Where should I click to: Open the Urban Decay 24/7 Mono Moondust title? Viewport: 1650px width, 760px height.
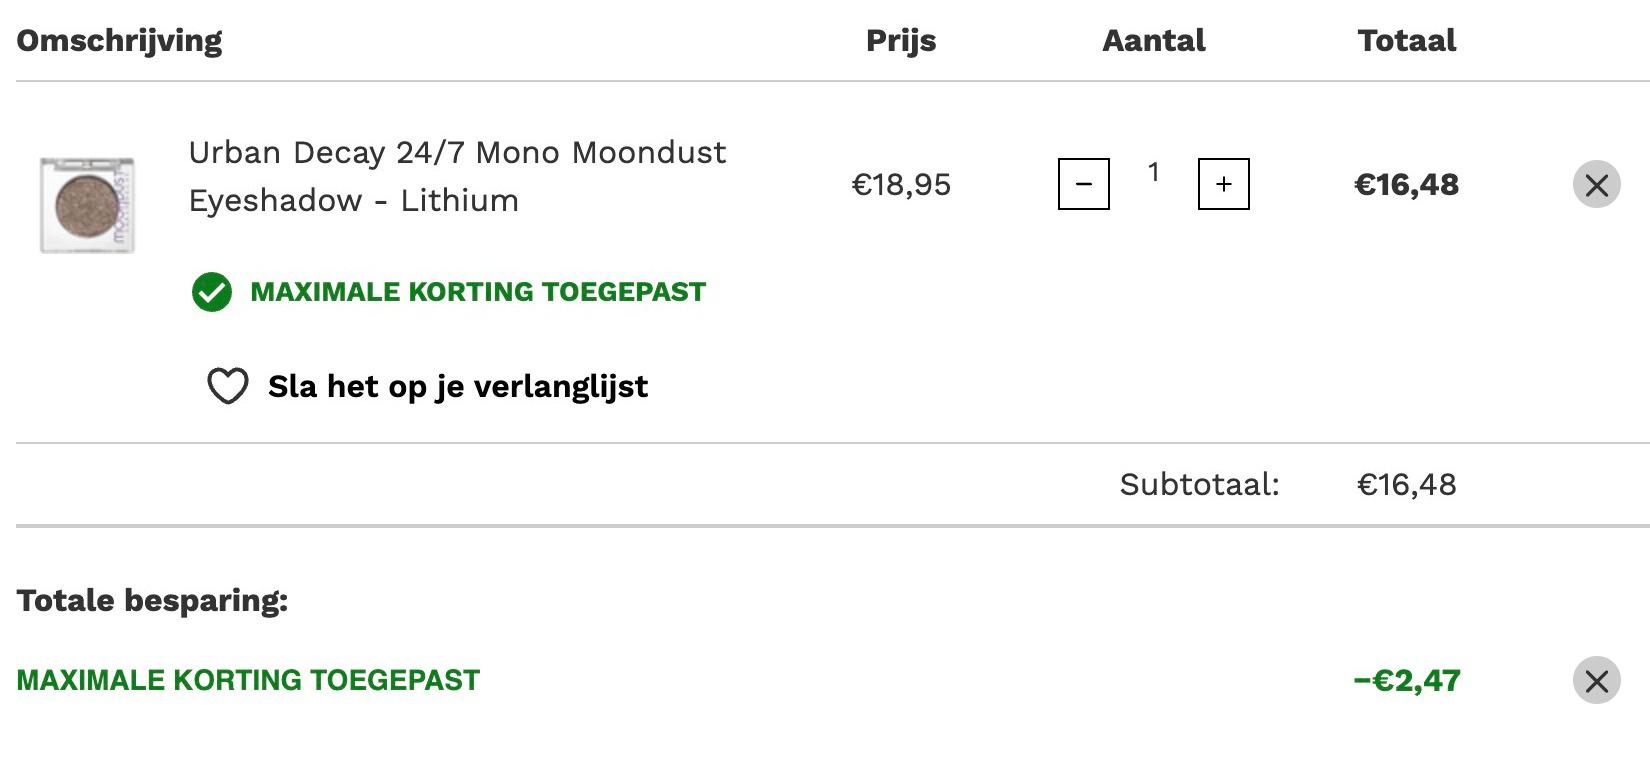[x=457, y=176]
